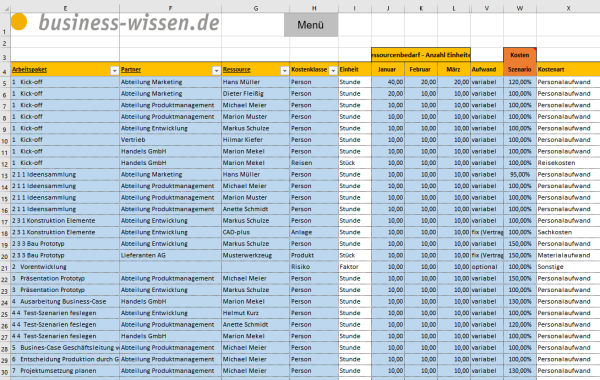Click the Musterwerkzeug cell
This screenshot has width=600, height=380.
[x=256, y=255]
